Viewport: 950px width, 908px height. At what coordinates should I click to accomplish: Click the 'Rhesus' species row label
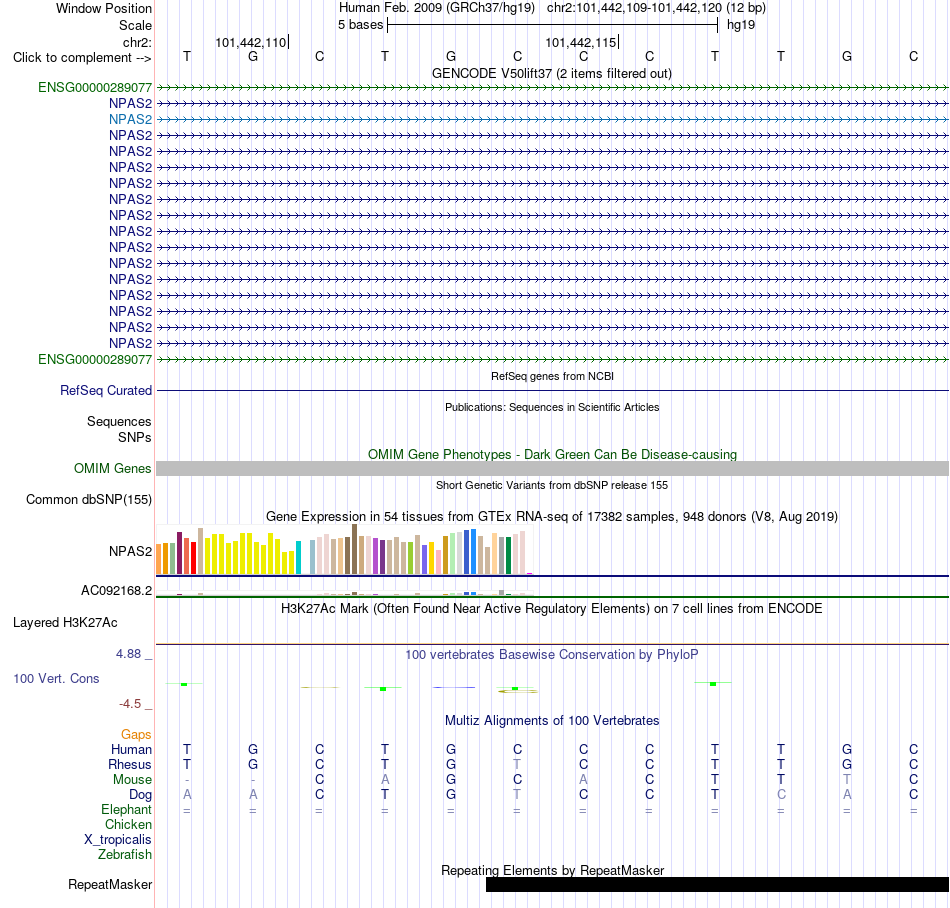pyautogui.click(x=130, y=765)
